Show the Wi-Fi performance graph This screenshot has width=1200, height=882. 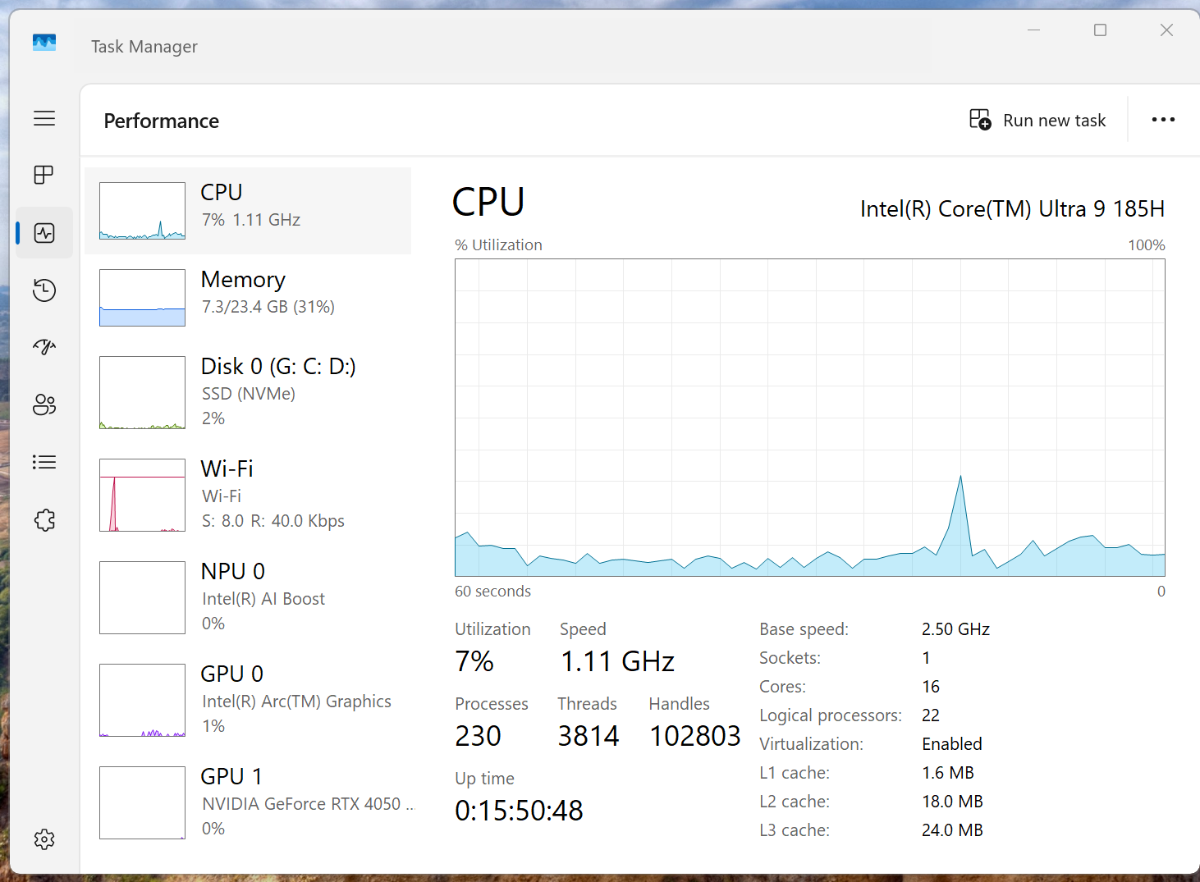pos(248,494)
